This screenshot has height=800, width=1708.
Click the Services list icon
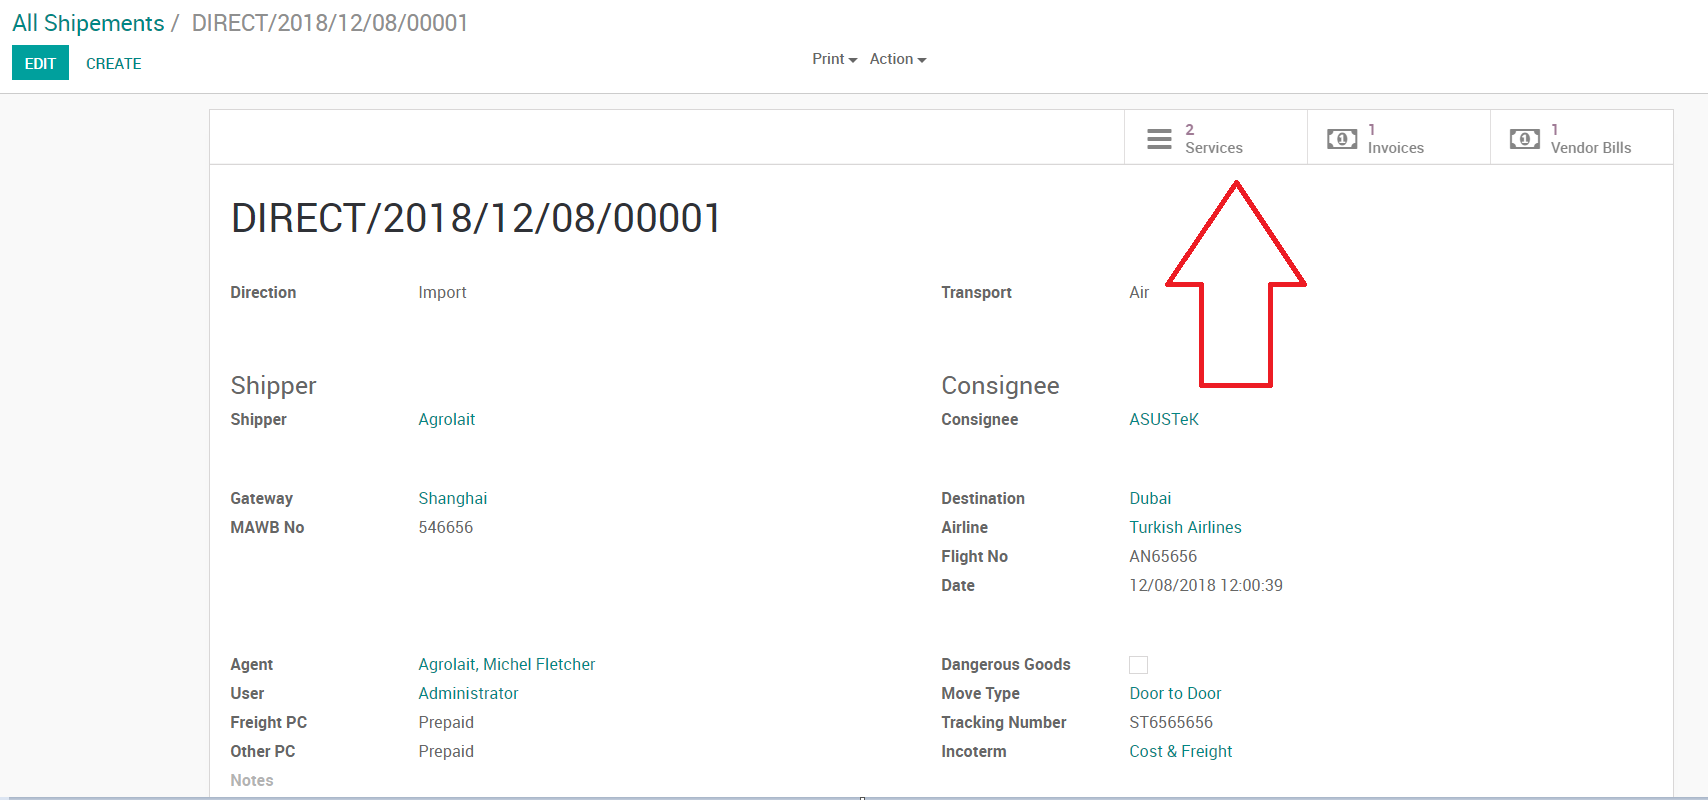[x=1159, y=139]
